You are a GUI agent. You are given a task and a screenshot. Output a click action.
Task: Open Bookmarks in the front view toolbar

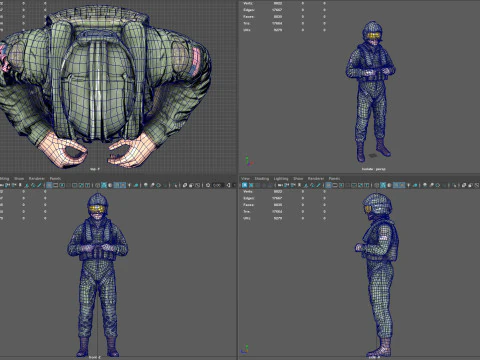(x=20, y=185)
